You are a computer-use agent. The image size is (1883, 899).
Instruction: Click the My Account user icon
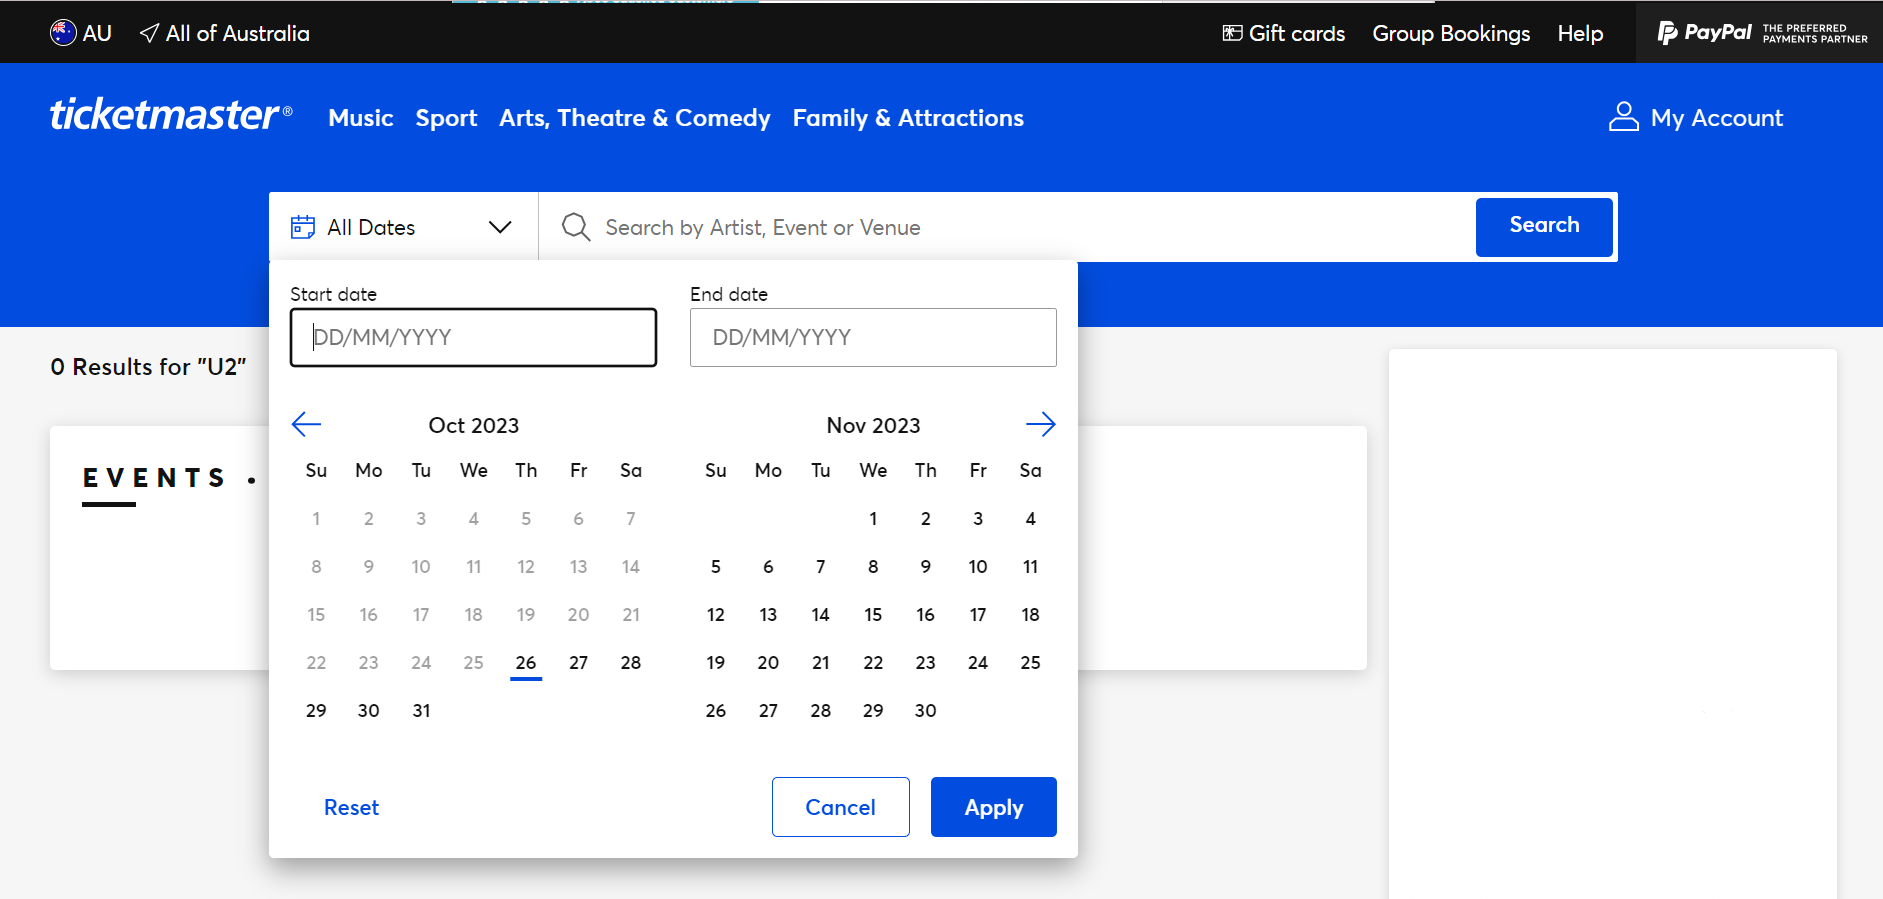click(1624, 117)
